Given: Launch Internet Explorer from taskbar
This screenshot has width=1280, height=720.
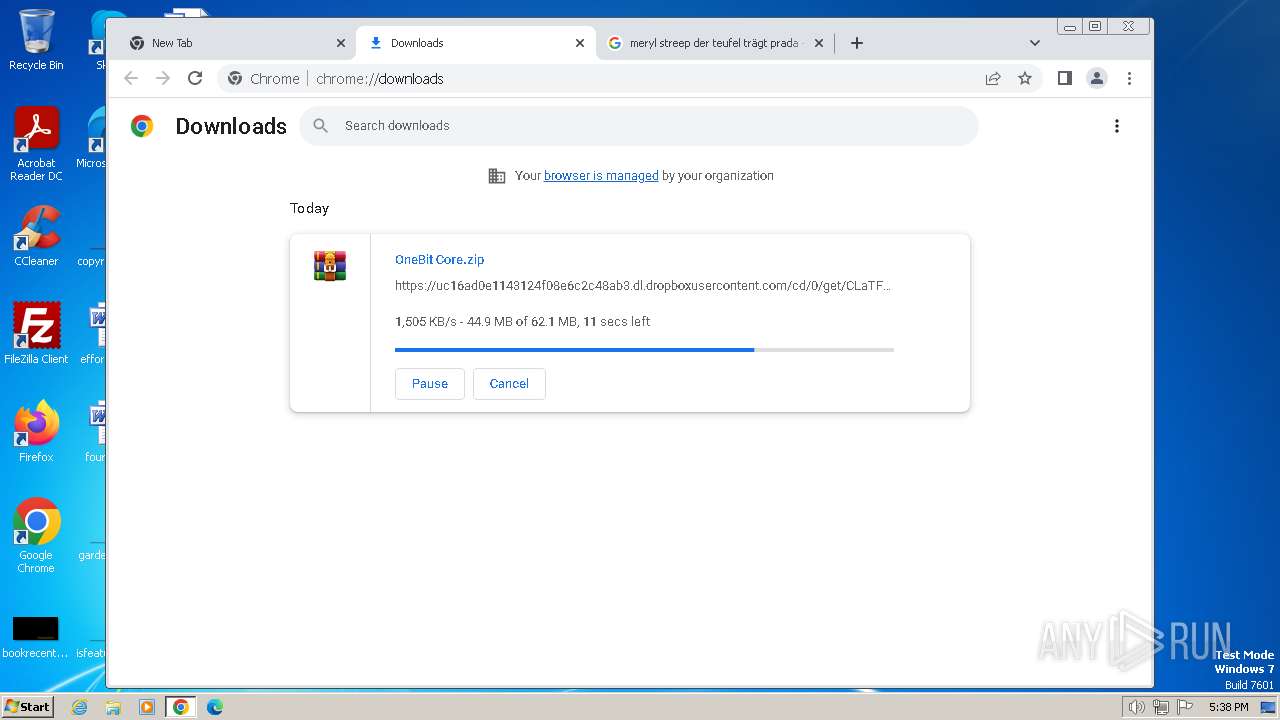Looking at the screenshot, I should tap(80, 707).
